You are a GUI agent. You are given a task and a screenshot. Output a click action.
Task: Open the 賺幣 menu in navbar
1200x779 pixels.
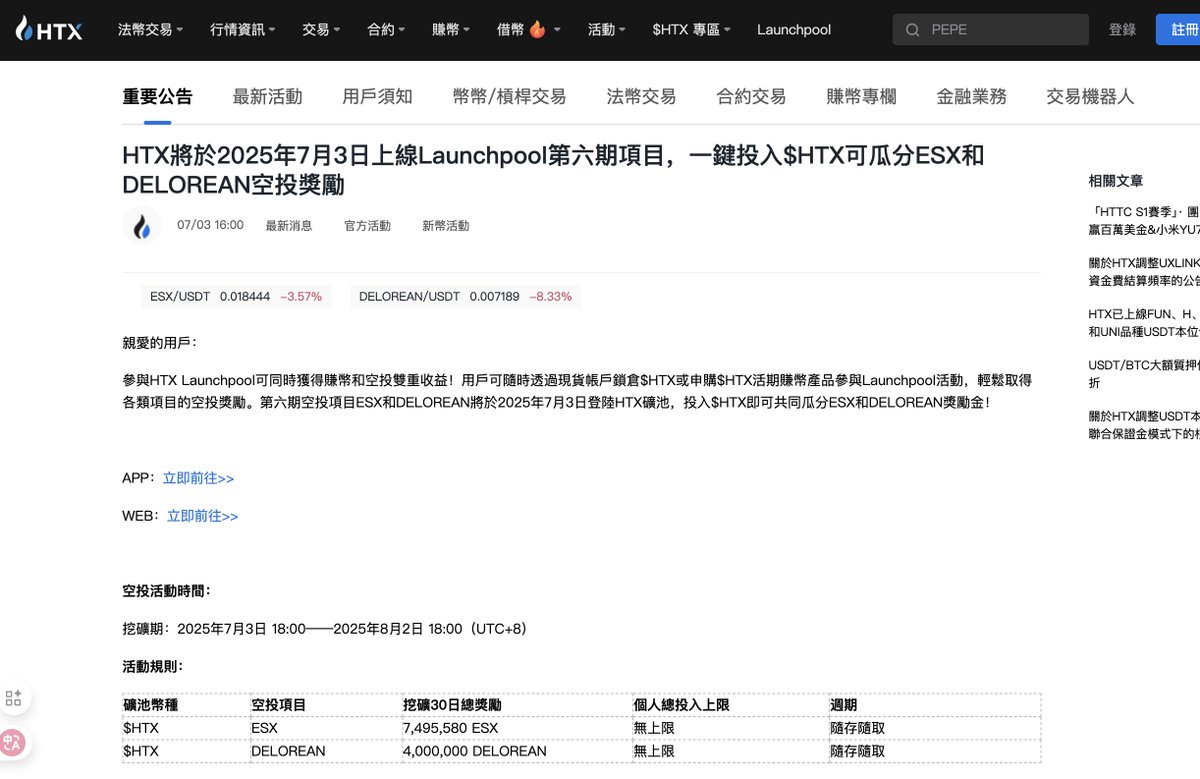(451, 30)
